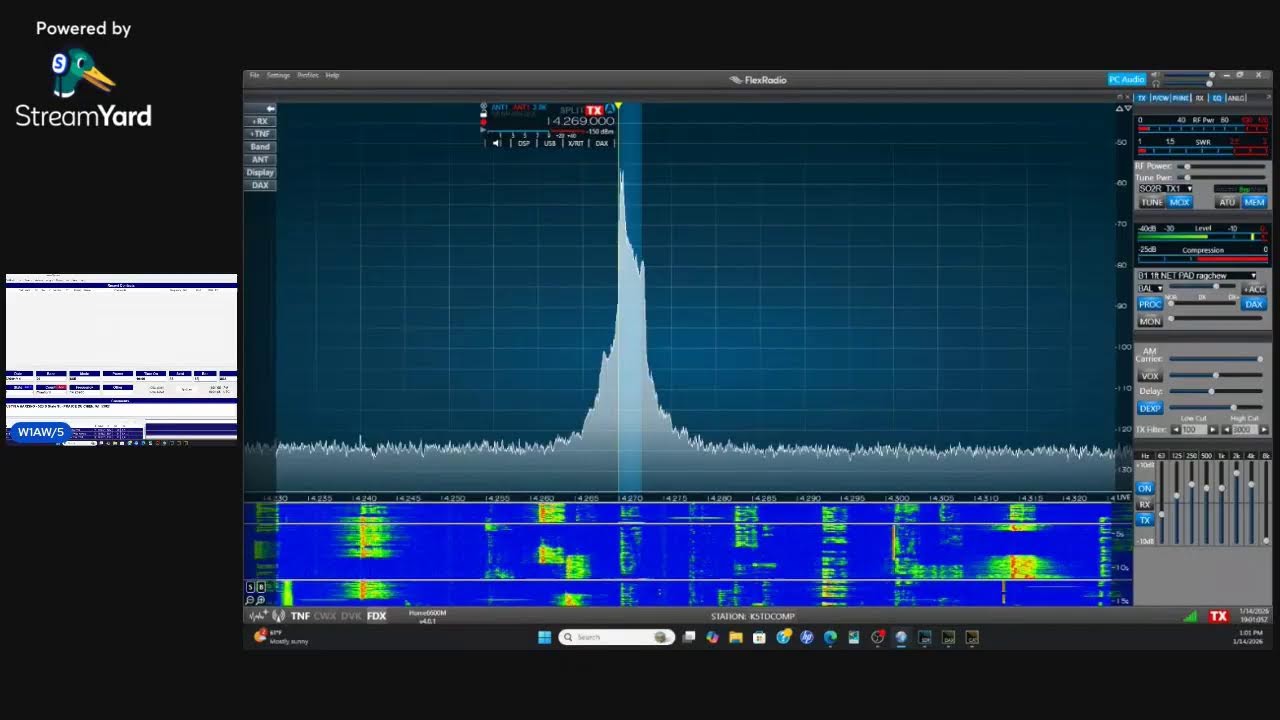
Task: Decrease TX filter high cut arrow
Action: point(1227,429)
